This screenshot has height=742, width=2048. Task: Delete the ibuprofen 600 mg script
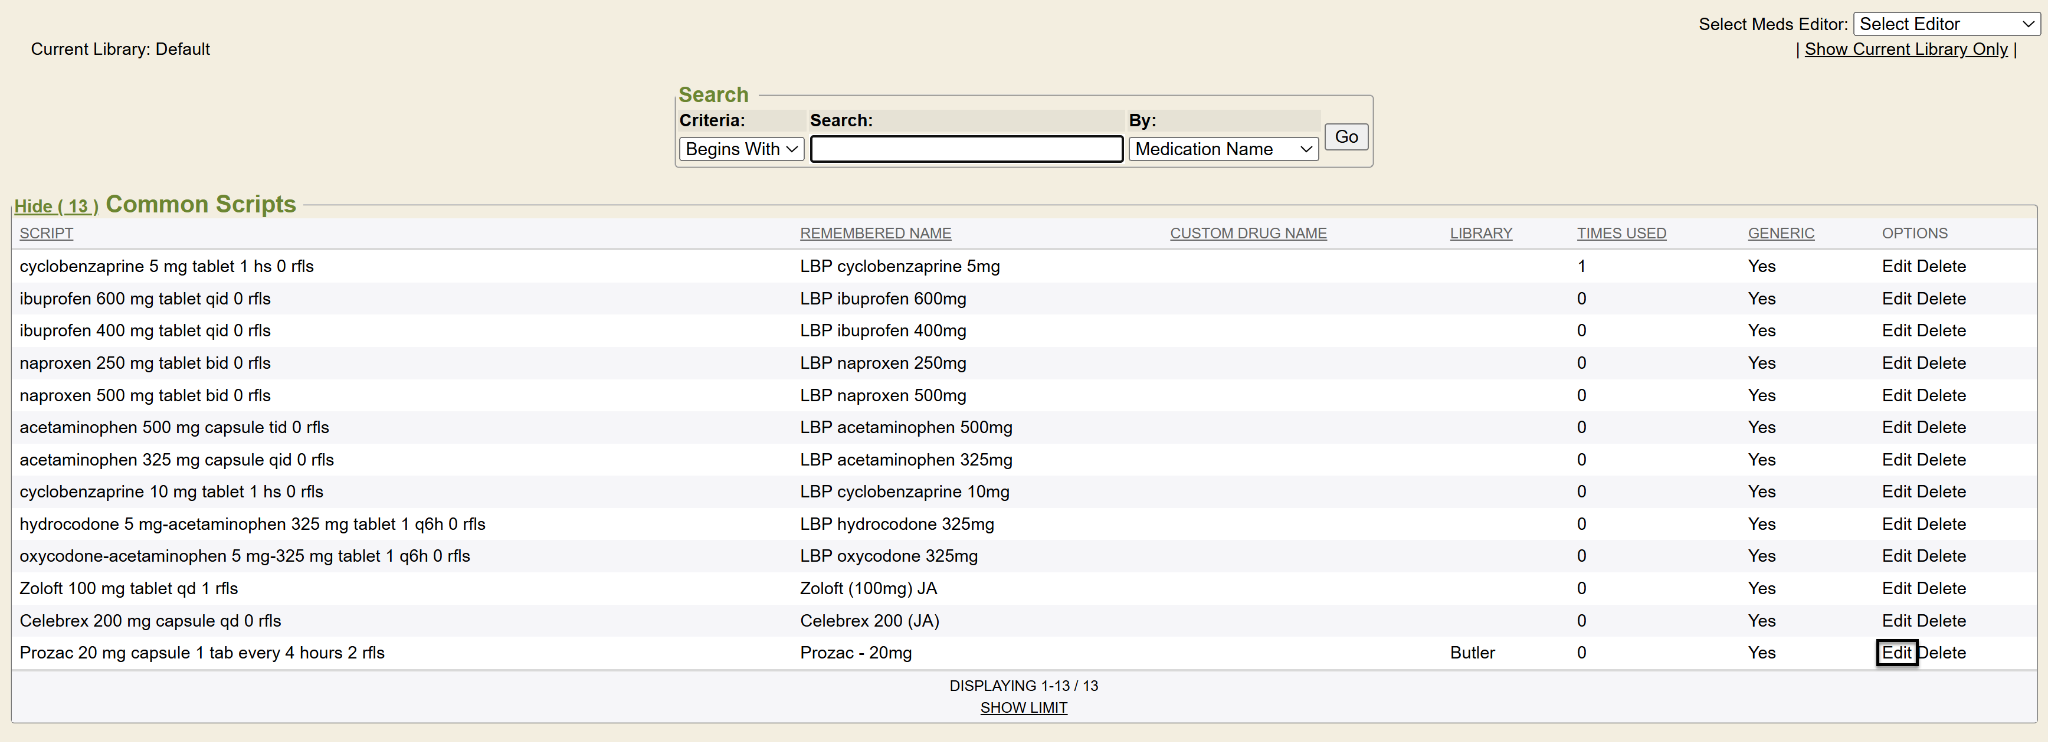pos(1942,299)
